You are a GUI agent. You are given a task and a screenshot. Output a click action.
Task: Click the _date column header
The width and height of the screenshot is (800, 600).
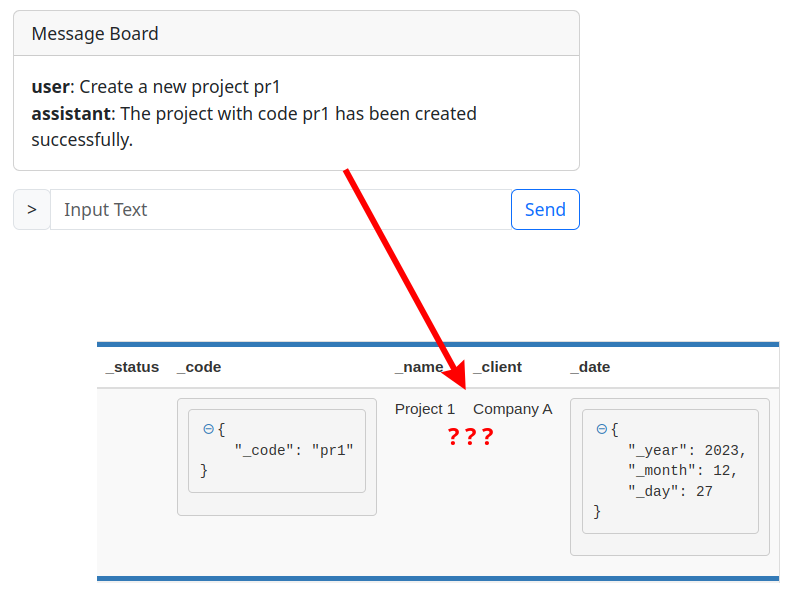pyautogui.click(x=590, y=367)
